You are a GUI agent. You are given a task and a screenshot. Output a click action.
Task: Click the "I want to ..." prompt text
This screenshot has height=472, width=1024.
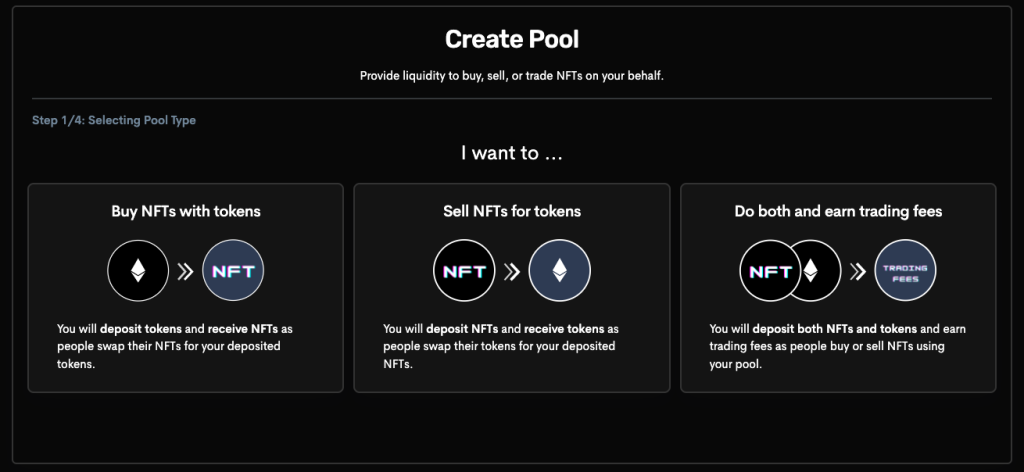(x=512, y=153)
